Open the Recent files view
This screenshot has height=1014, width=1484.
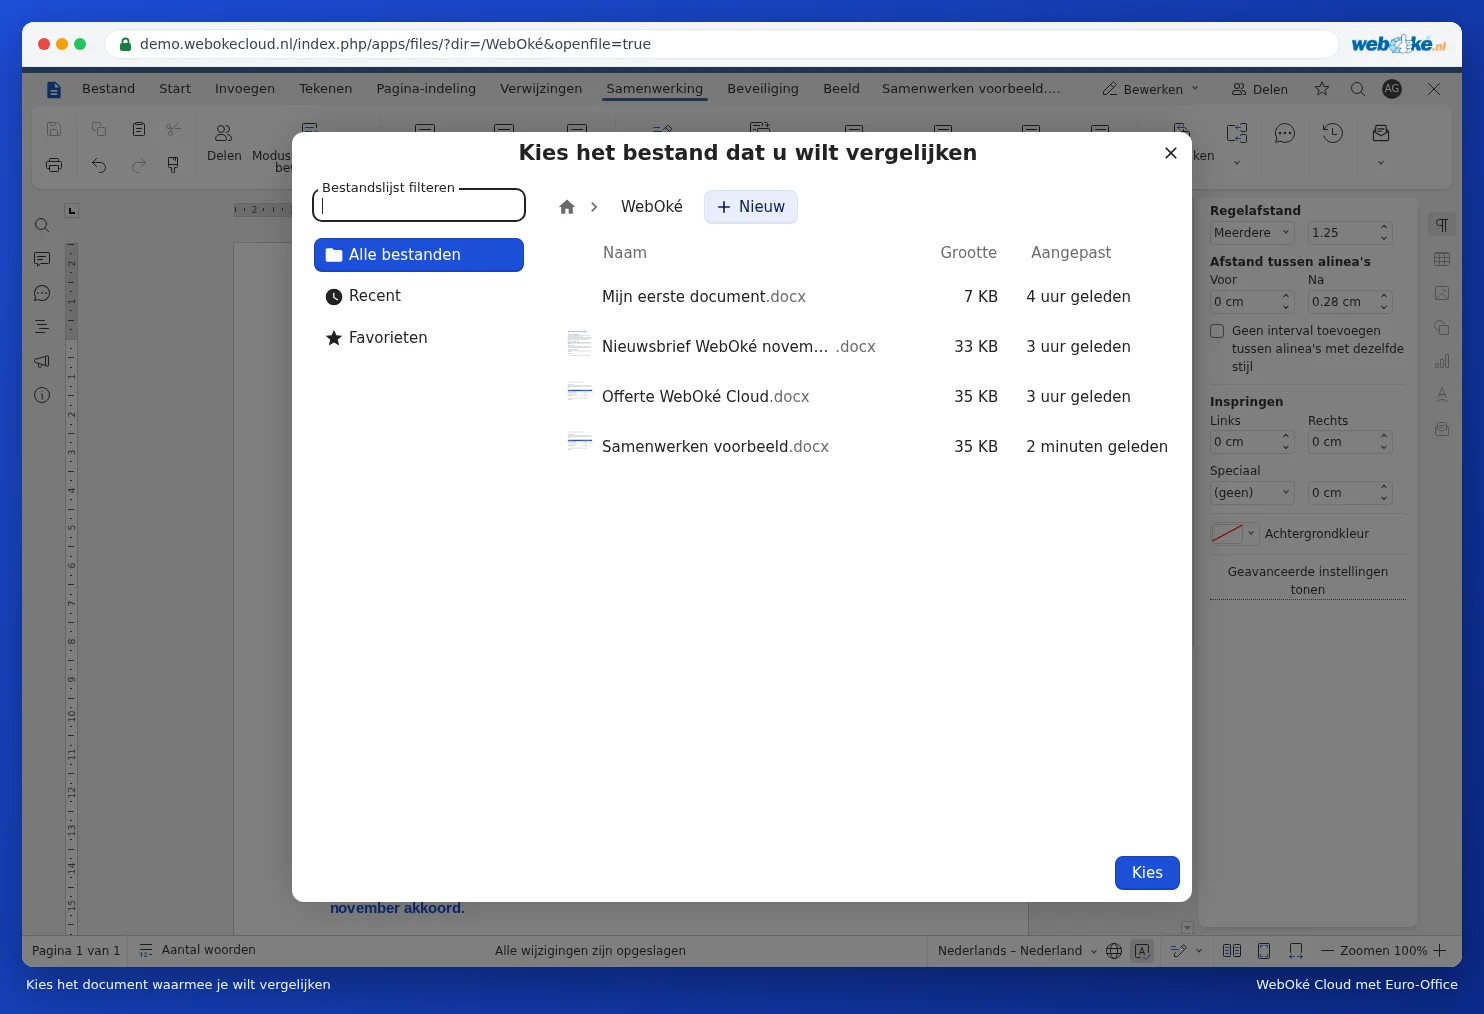click(x=419, y=296)
